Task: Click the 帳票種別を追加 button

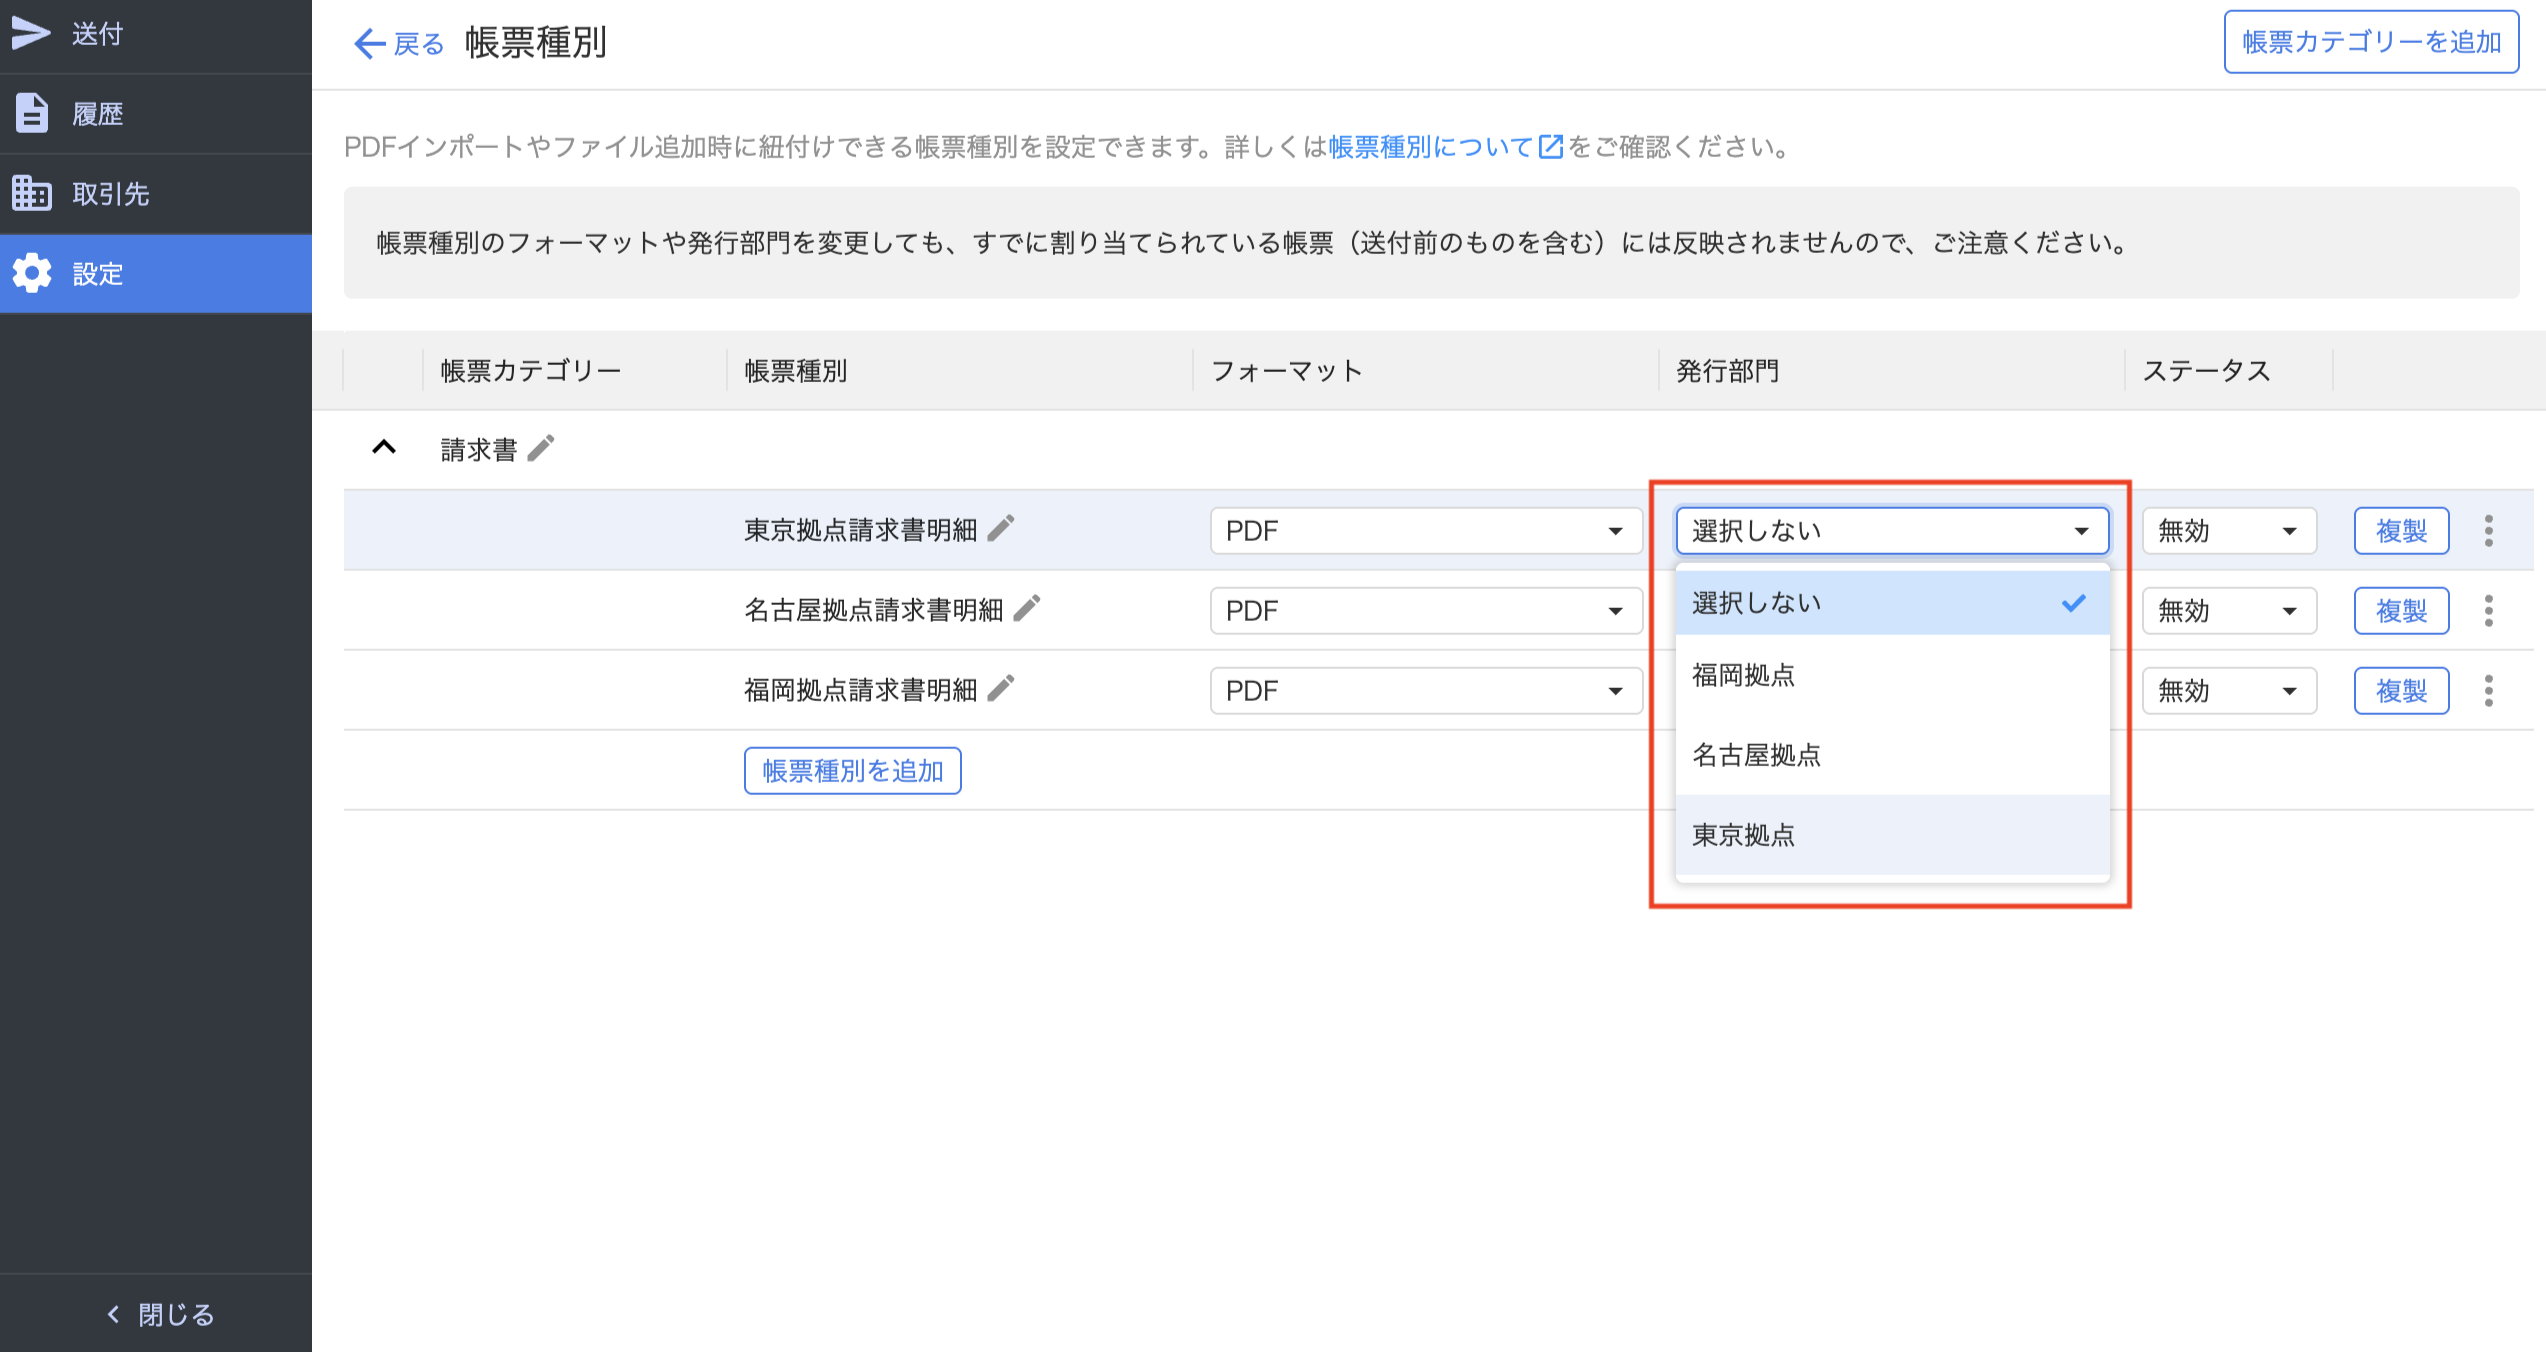Action: 852,770
